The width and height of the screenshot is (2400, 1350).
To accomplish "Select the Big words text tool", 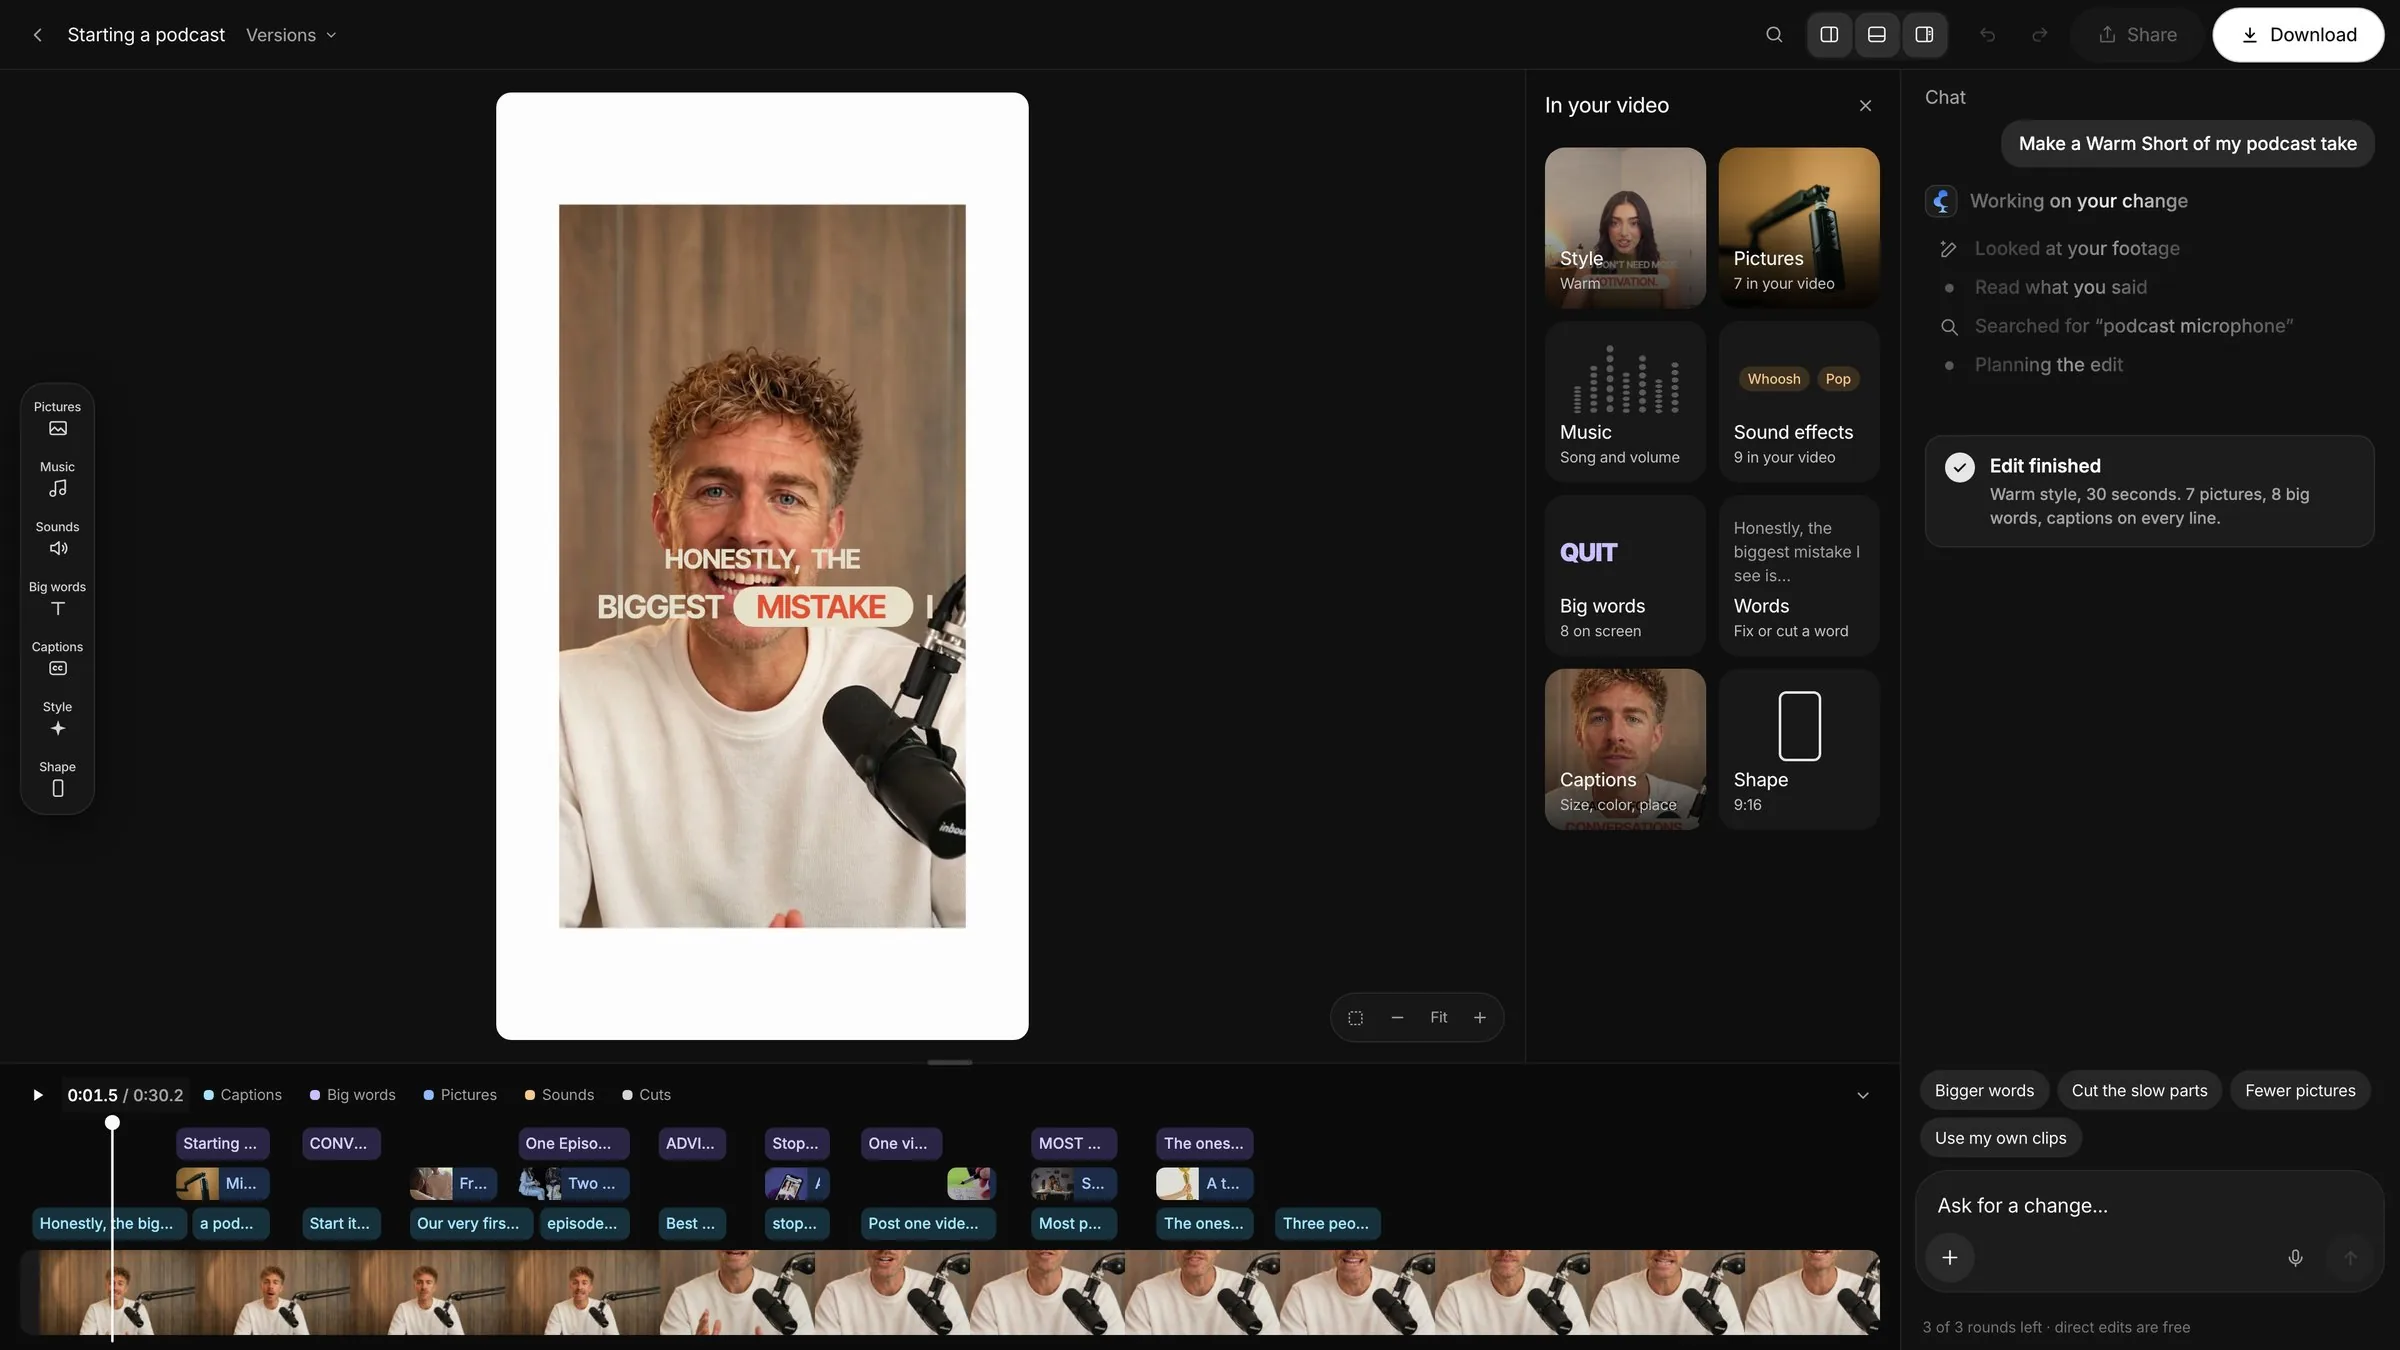I will point(57,598).
